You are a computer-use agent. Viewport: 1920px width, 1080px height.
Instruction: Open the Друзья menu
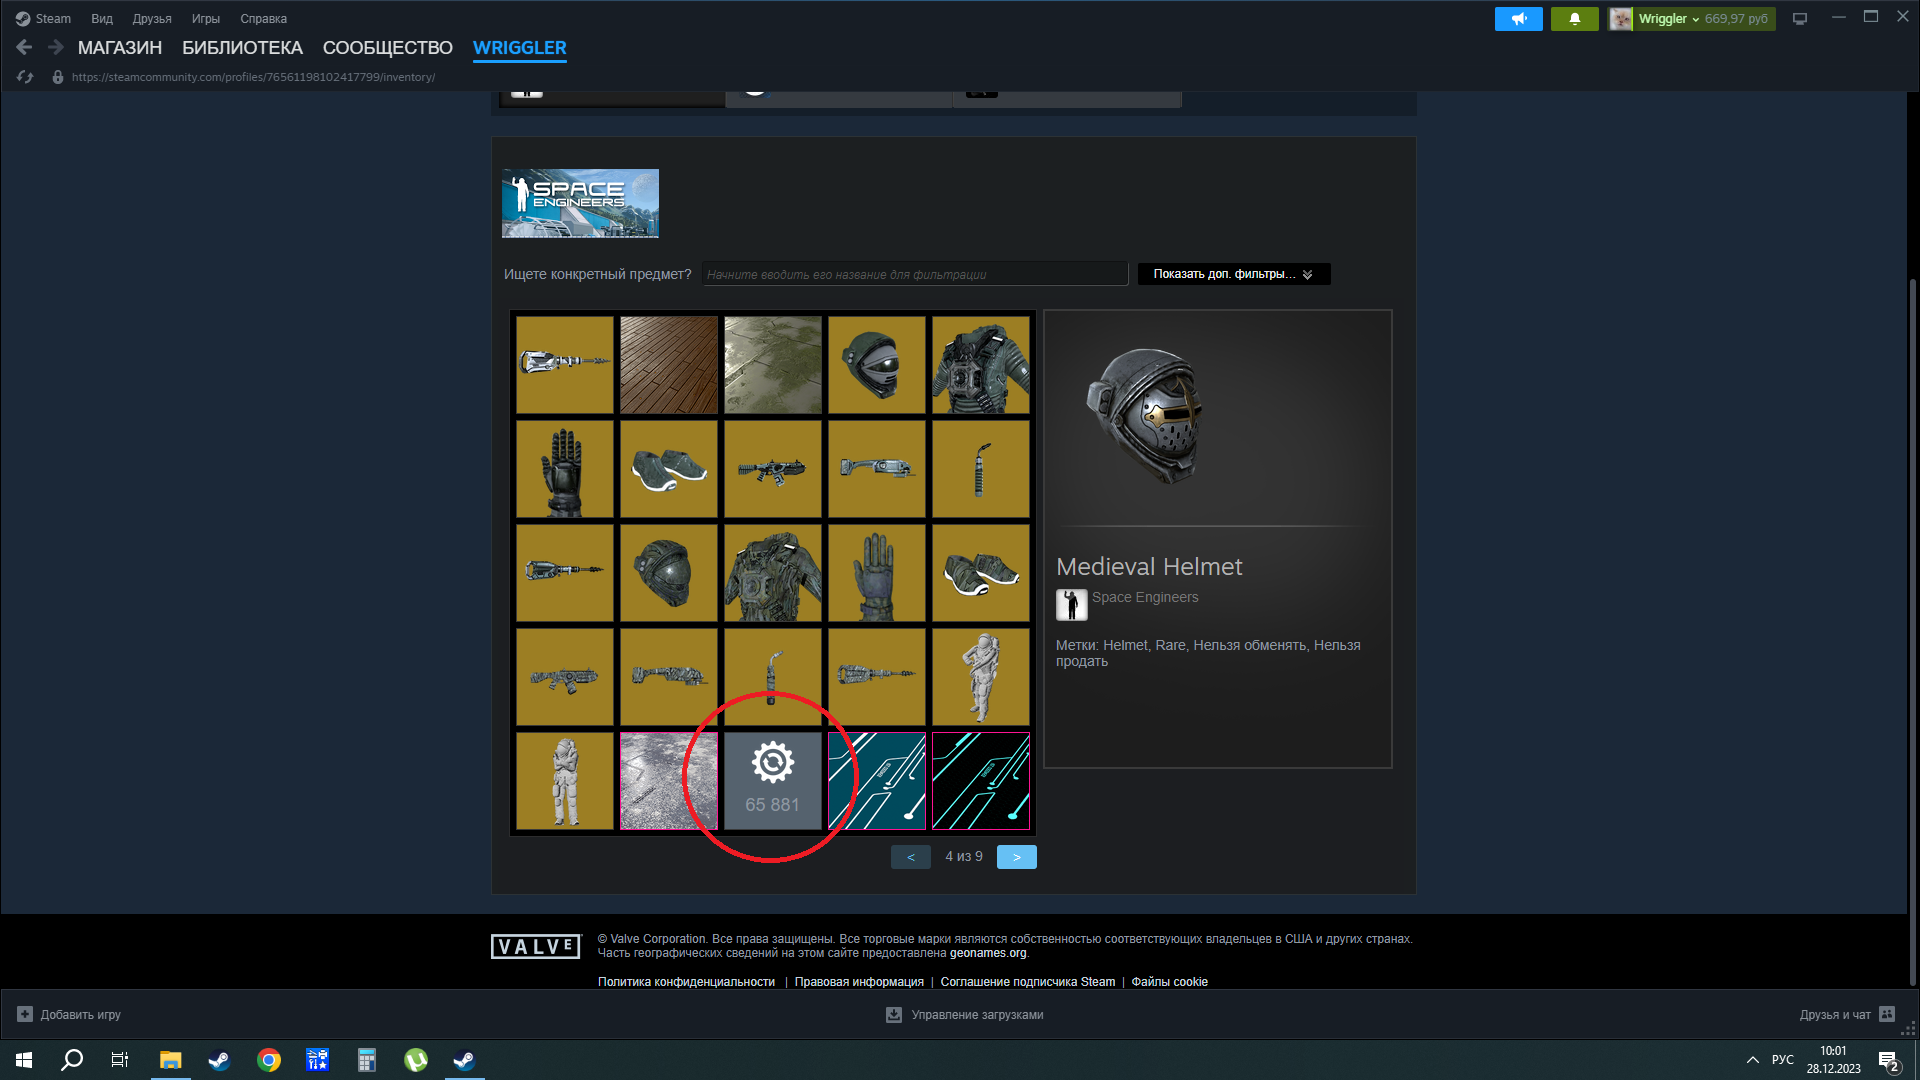click(x=152, y=19)
